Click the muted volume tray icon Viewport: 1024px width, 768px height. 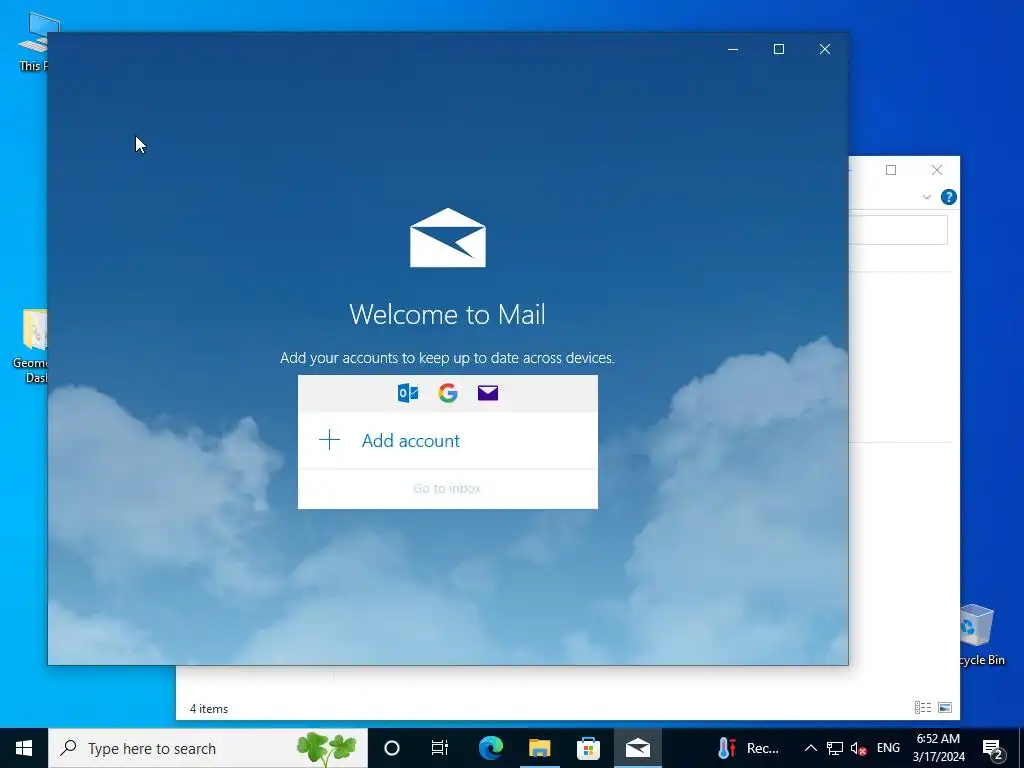pos(858,748)
